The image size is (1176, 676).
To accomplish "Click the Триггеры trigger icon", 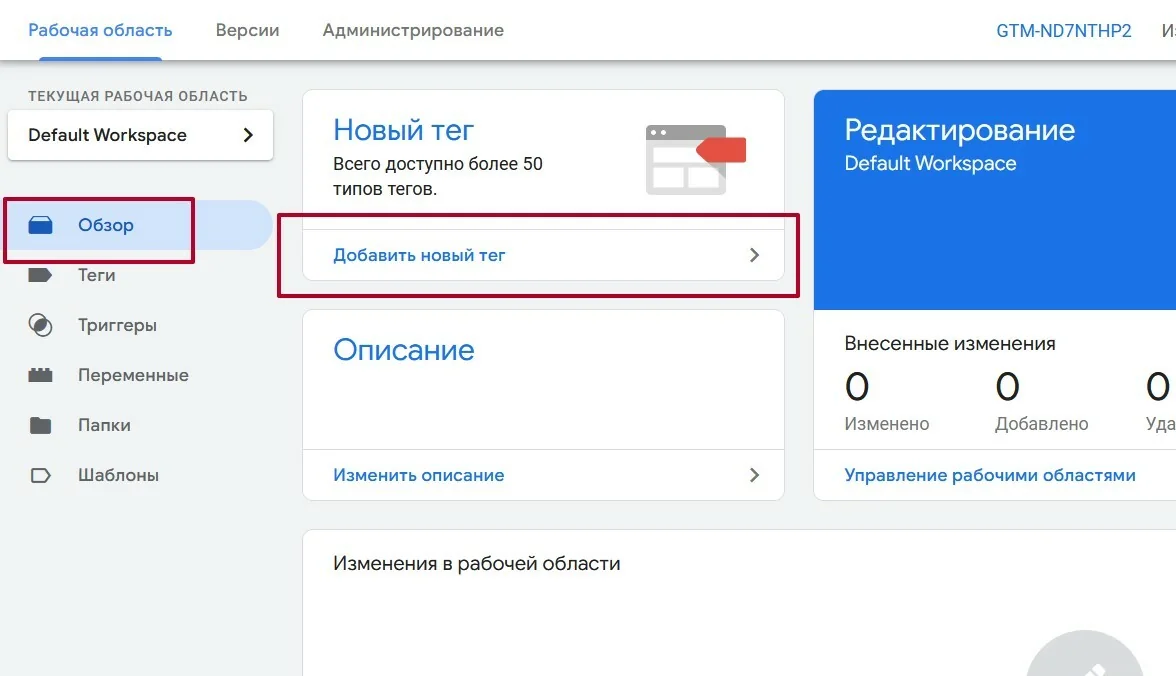I will 40,325.
